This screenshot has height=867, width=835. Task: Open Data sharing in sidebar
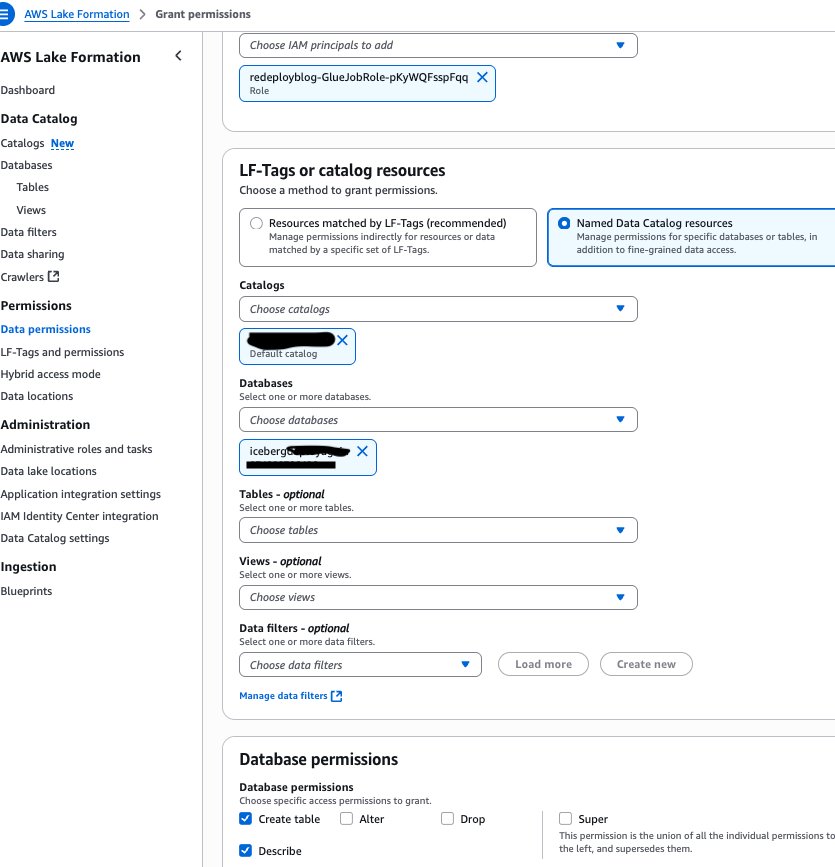(x=33, y=254)
